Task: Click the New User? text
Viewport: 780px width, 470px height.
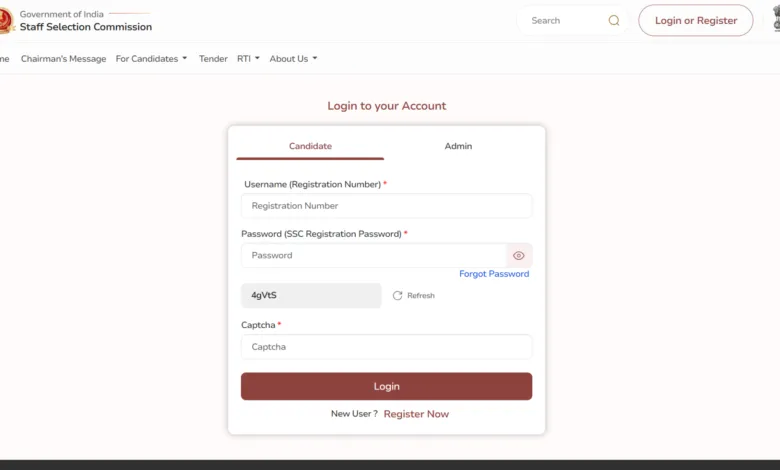Action: click(x=354, y=414)
